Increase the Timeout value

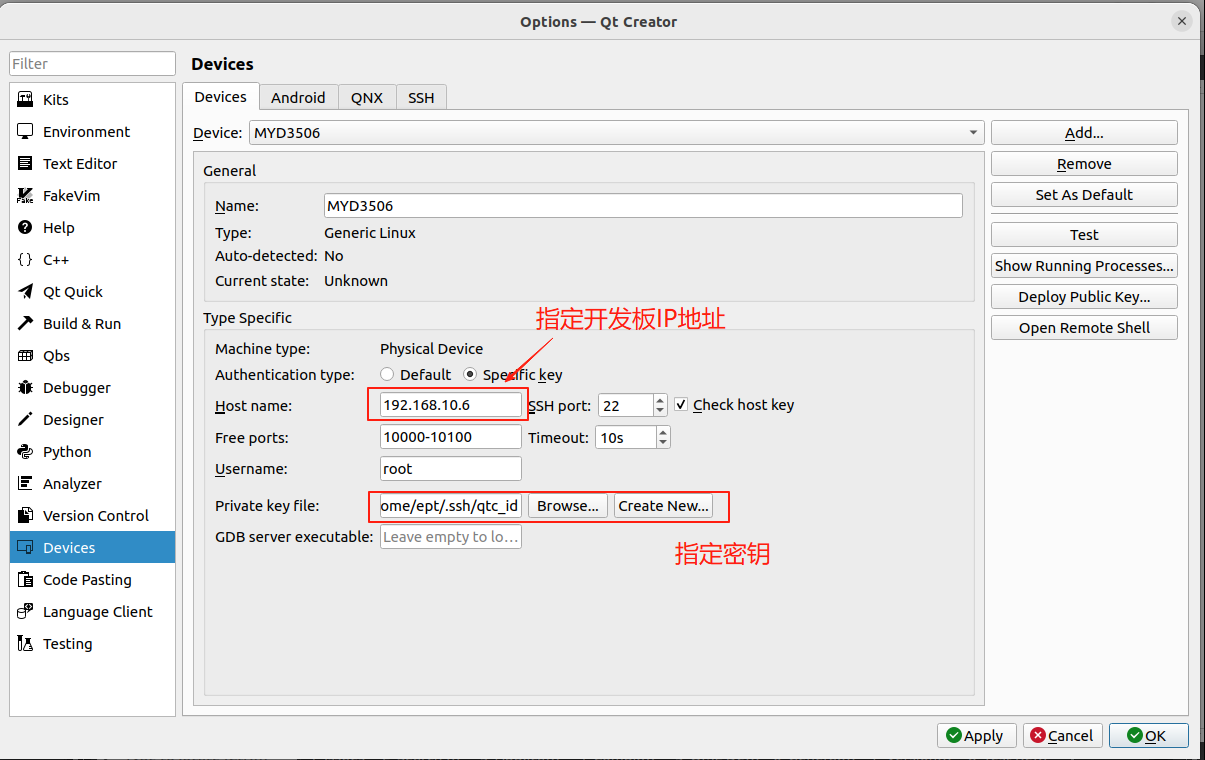664,432
